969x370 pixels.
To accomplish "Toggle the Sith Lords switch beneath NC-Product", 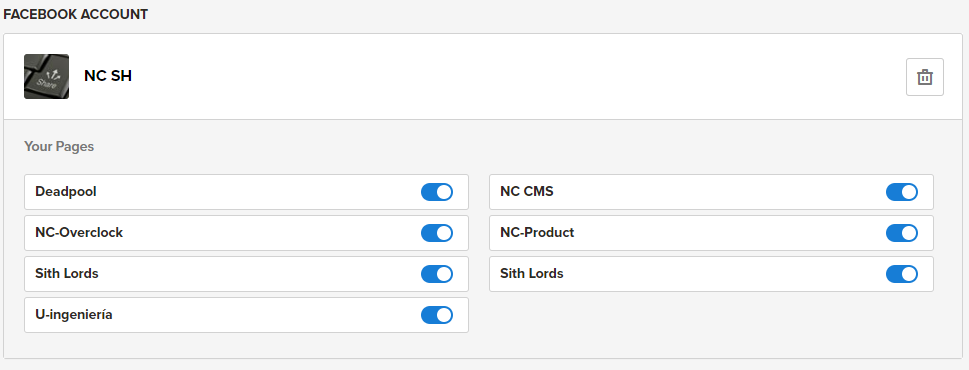I will 902,274.
